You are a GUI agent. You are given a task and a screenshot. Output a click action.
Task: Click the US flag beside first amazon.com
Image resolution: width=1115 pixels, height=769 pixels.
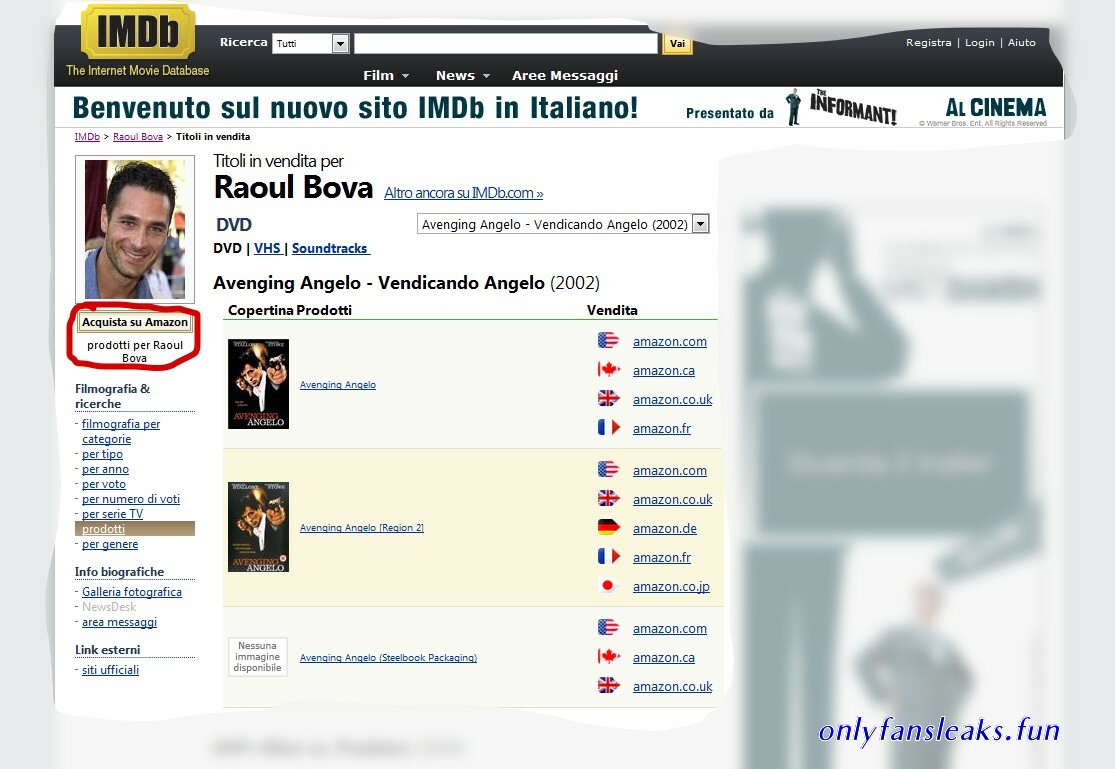click(x=608, y=340)
